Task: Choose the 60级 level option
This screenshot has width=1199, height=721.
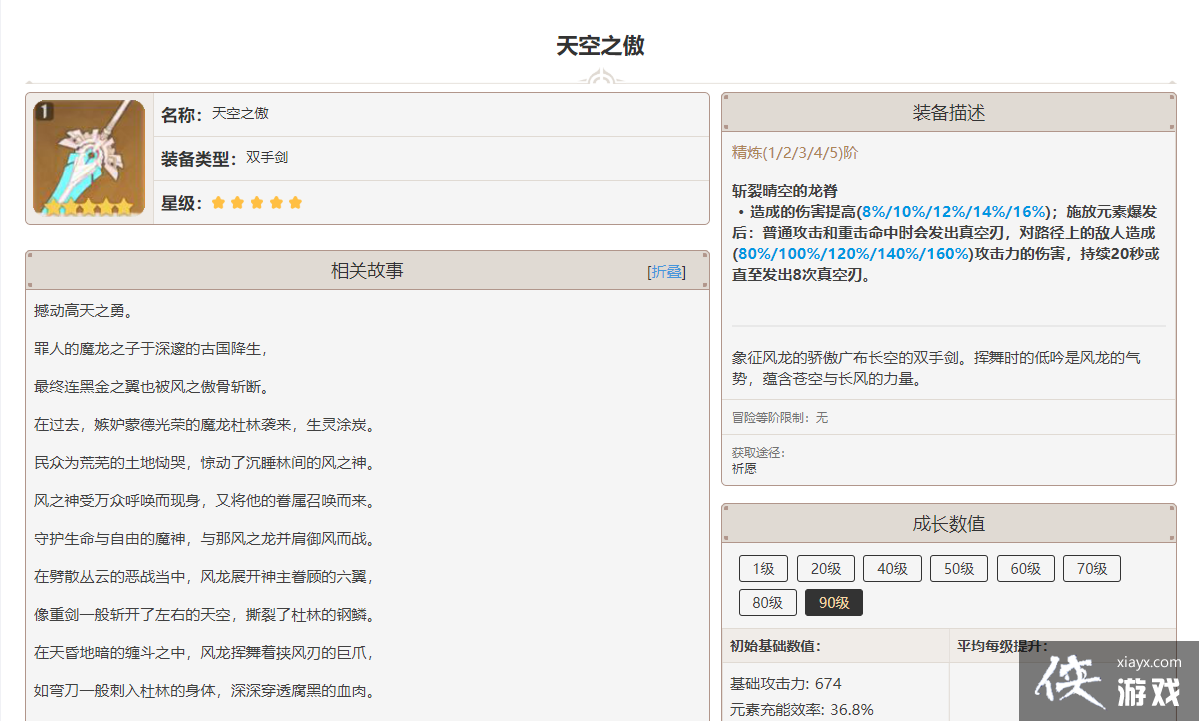Action: [x=1025, y=569]
